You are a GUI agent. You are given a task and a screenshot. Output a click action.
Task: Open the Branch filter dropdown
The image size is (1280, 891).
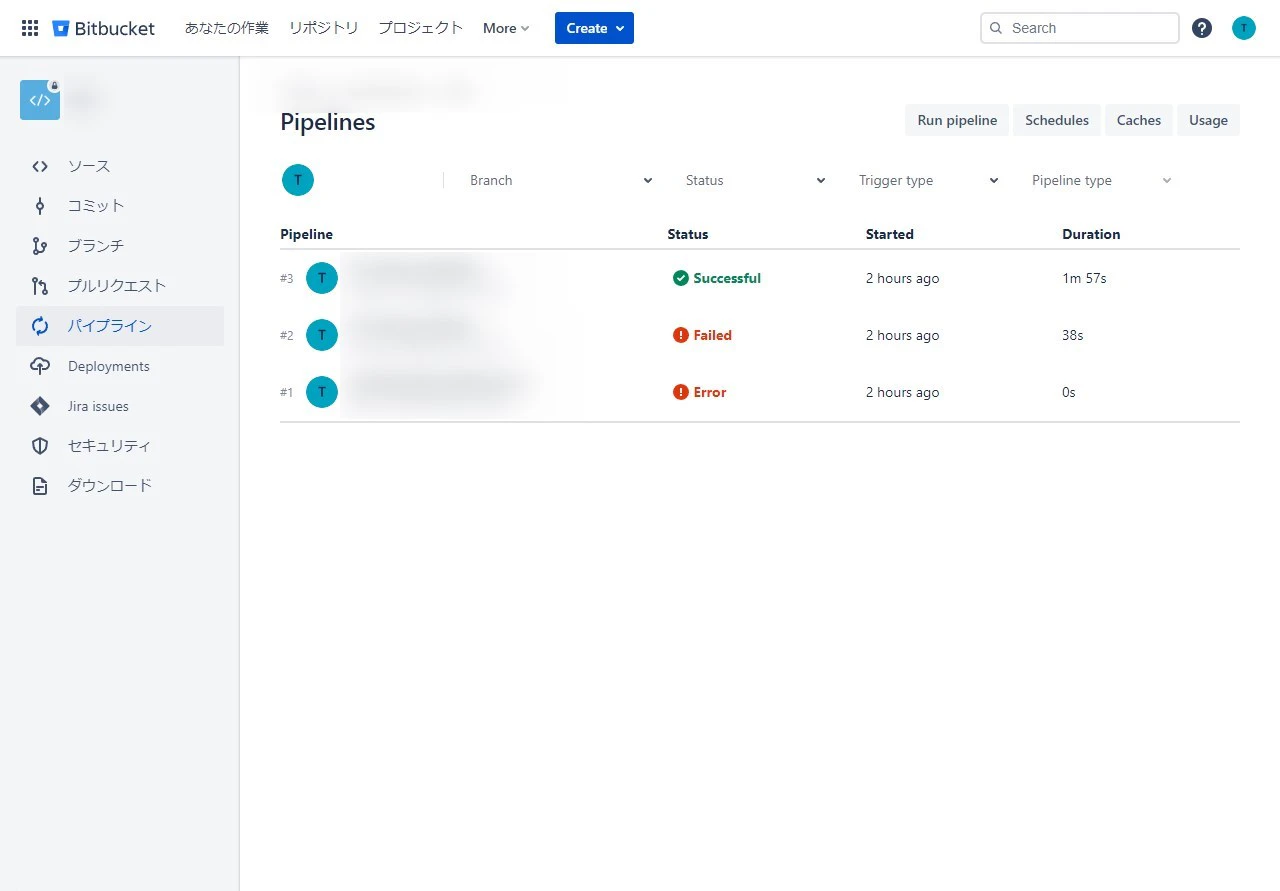[x=561, y=180]
